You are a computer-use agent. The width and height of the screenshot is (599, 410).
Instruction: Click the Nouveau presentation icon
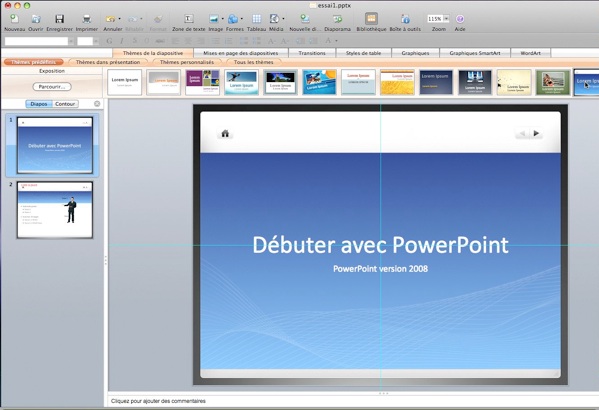pos(14,19)
